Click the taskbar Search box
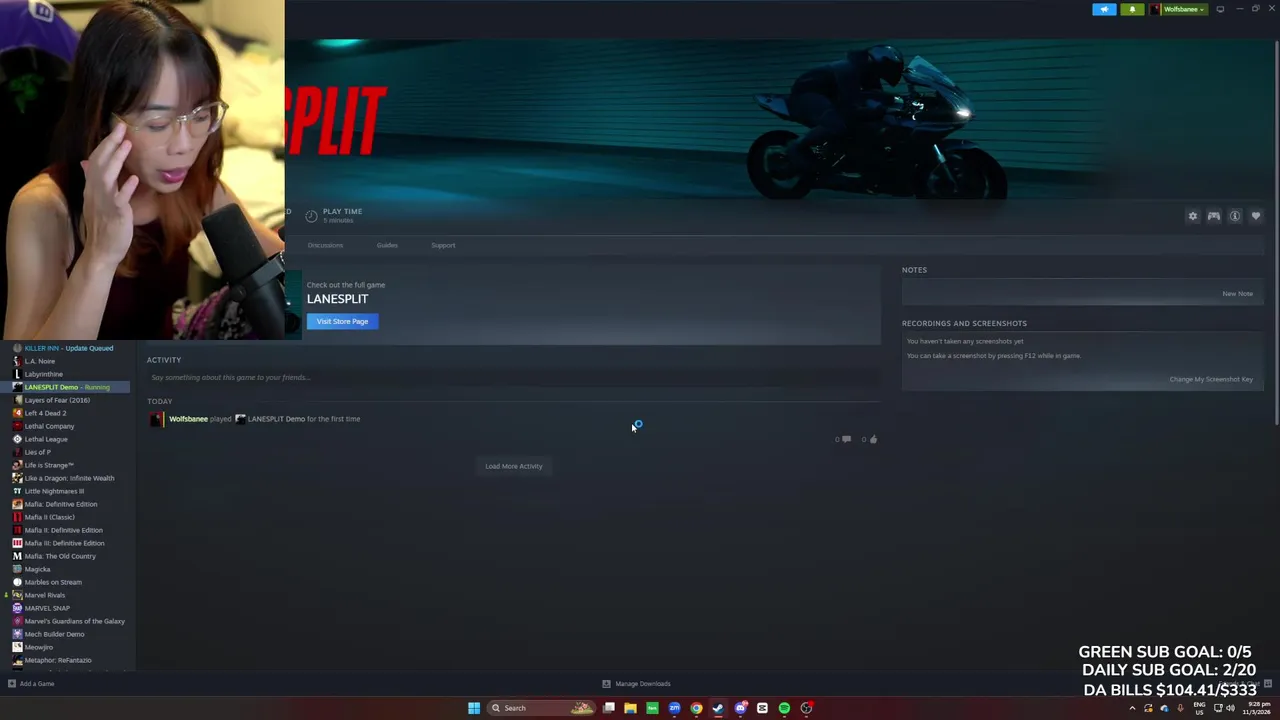Screen dimensions: 1280x720 pos(540,708)
